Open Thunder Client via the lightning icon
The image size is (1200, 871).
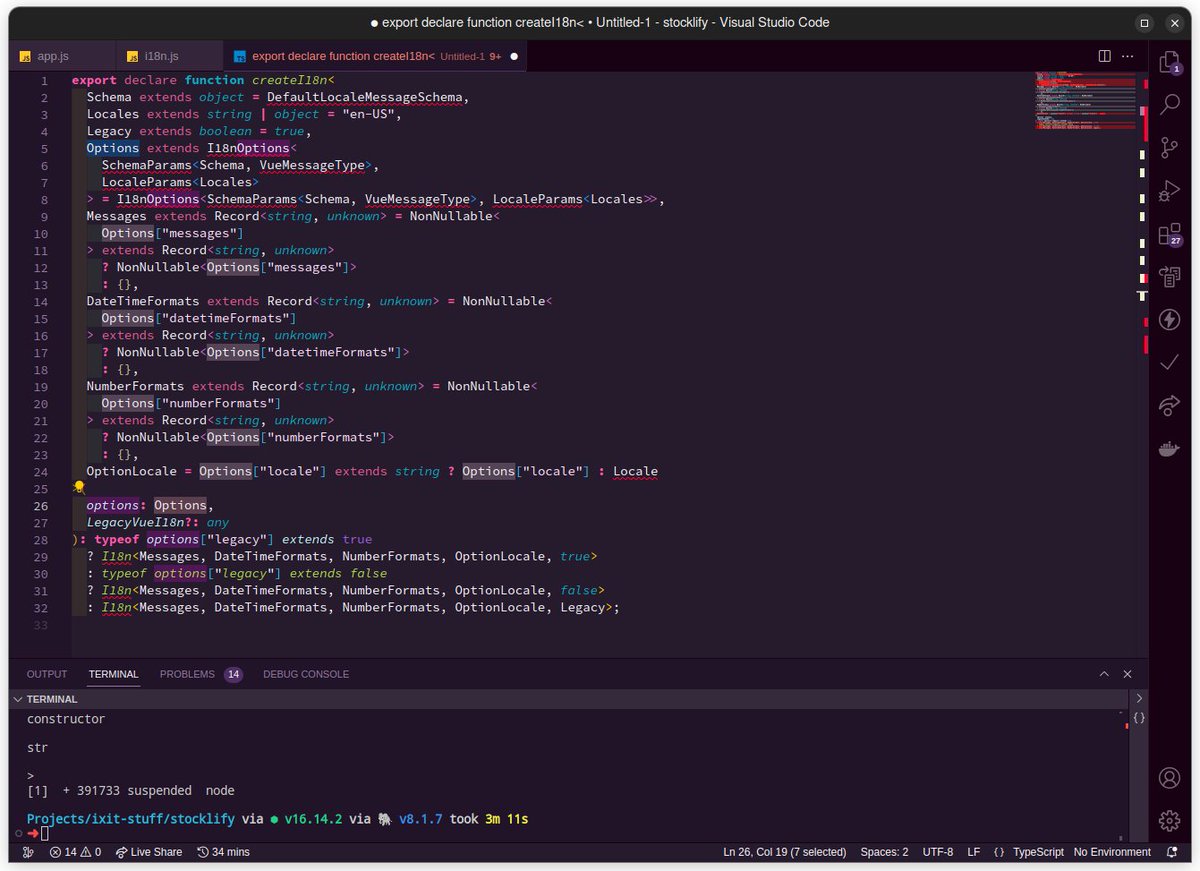[1170, 319]
